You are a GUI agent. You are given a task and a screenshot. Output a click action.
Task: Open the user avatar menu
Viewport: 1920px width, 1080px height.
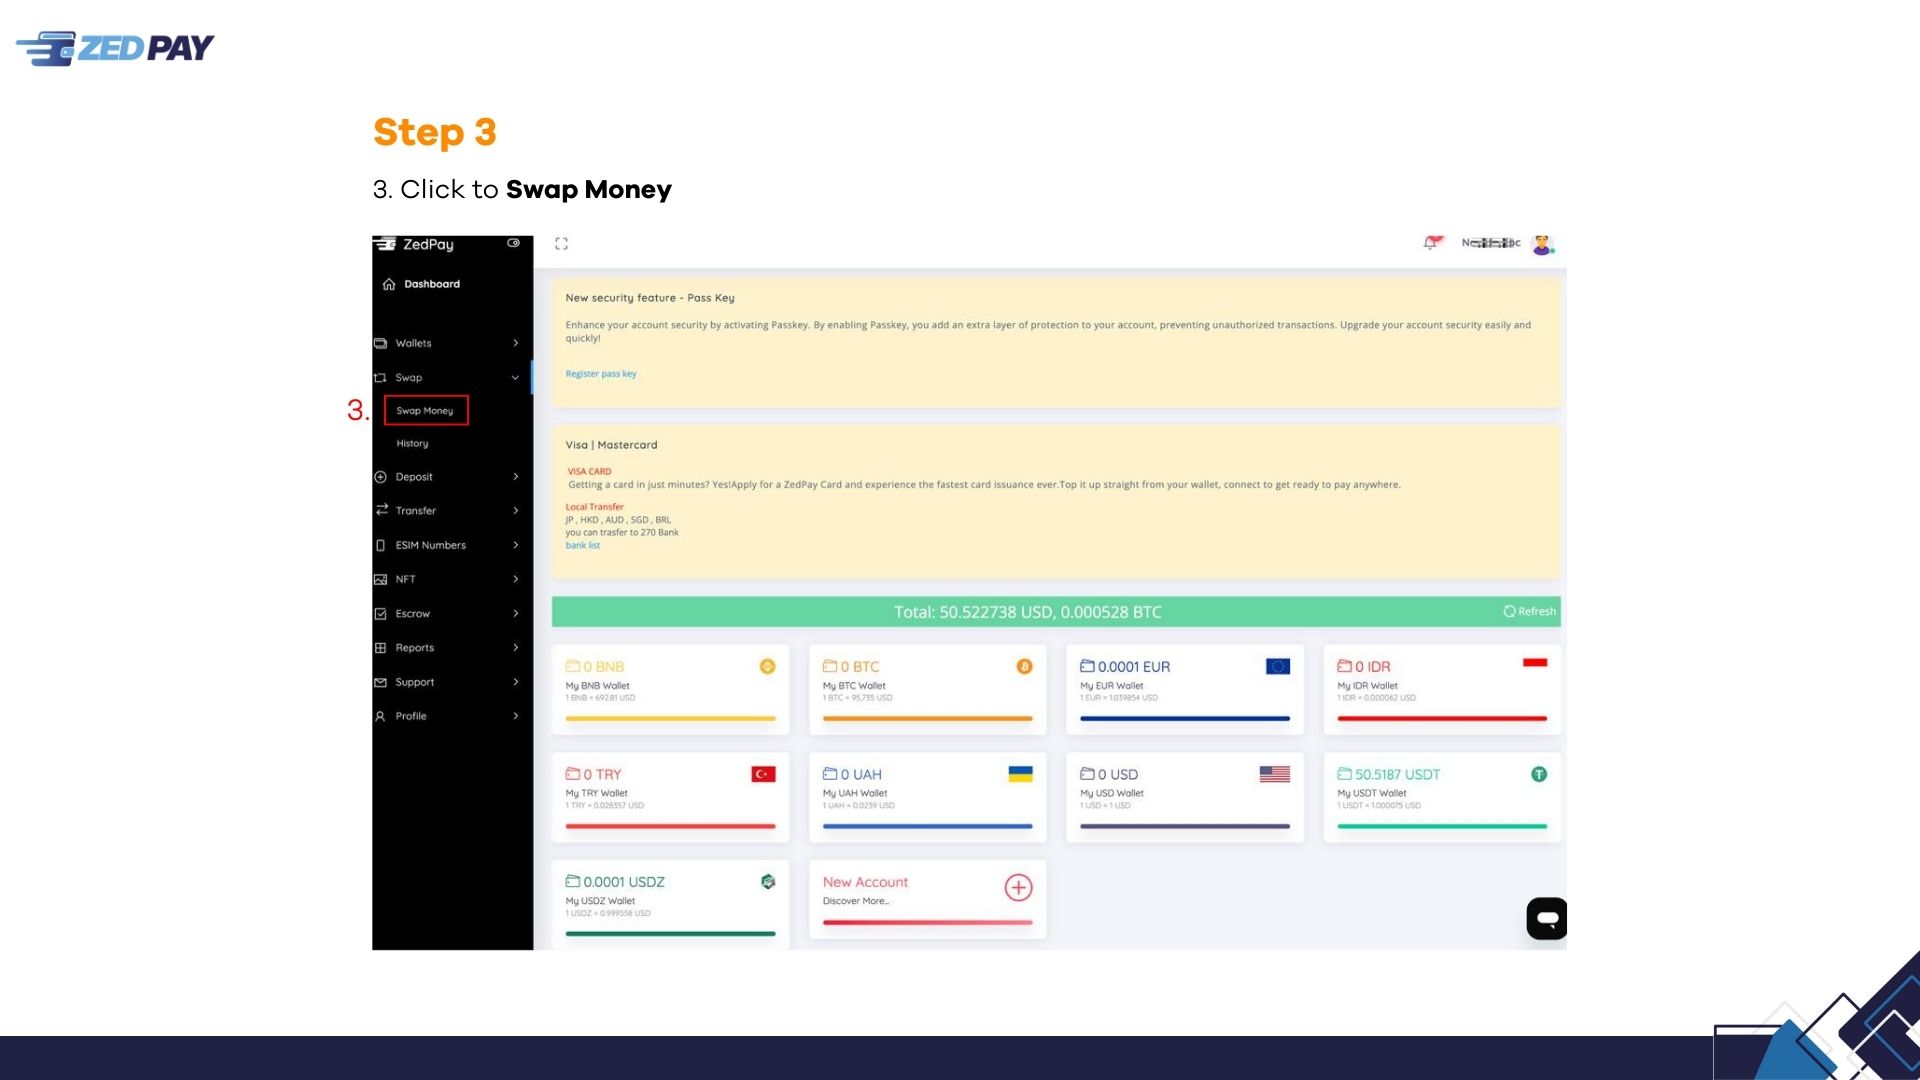(x=1542, y=244)
